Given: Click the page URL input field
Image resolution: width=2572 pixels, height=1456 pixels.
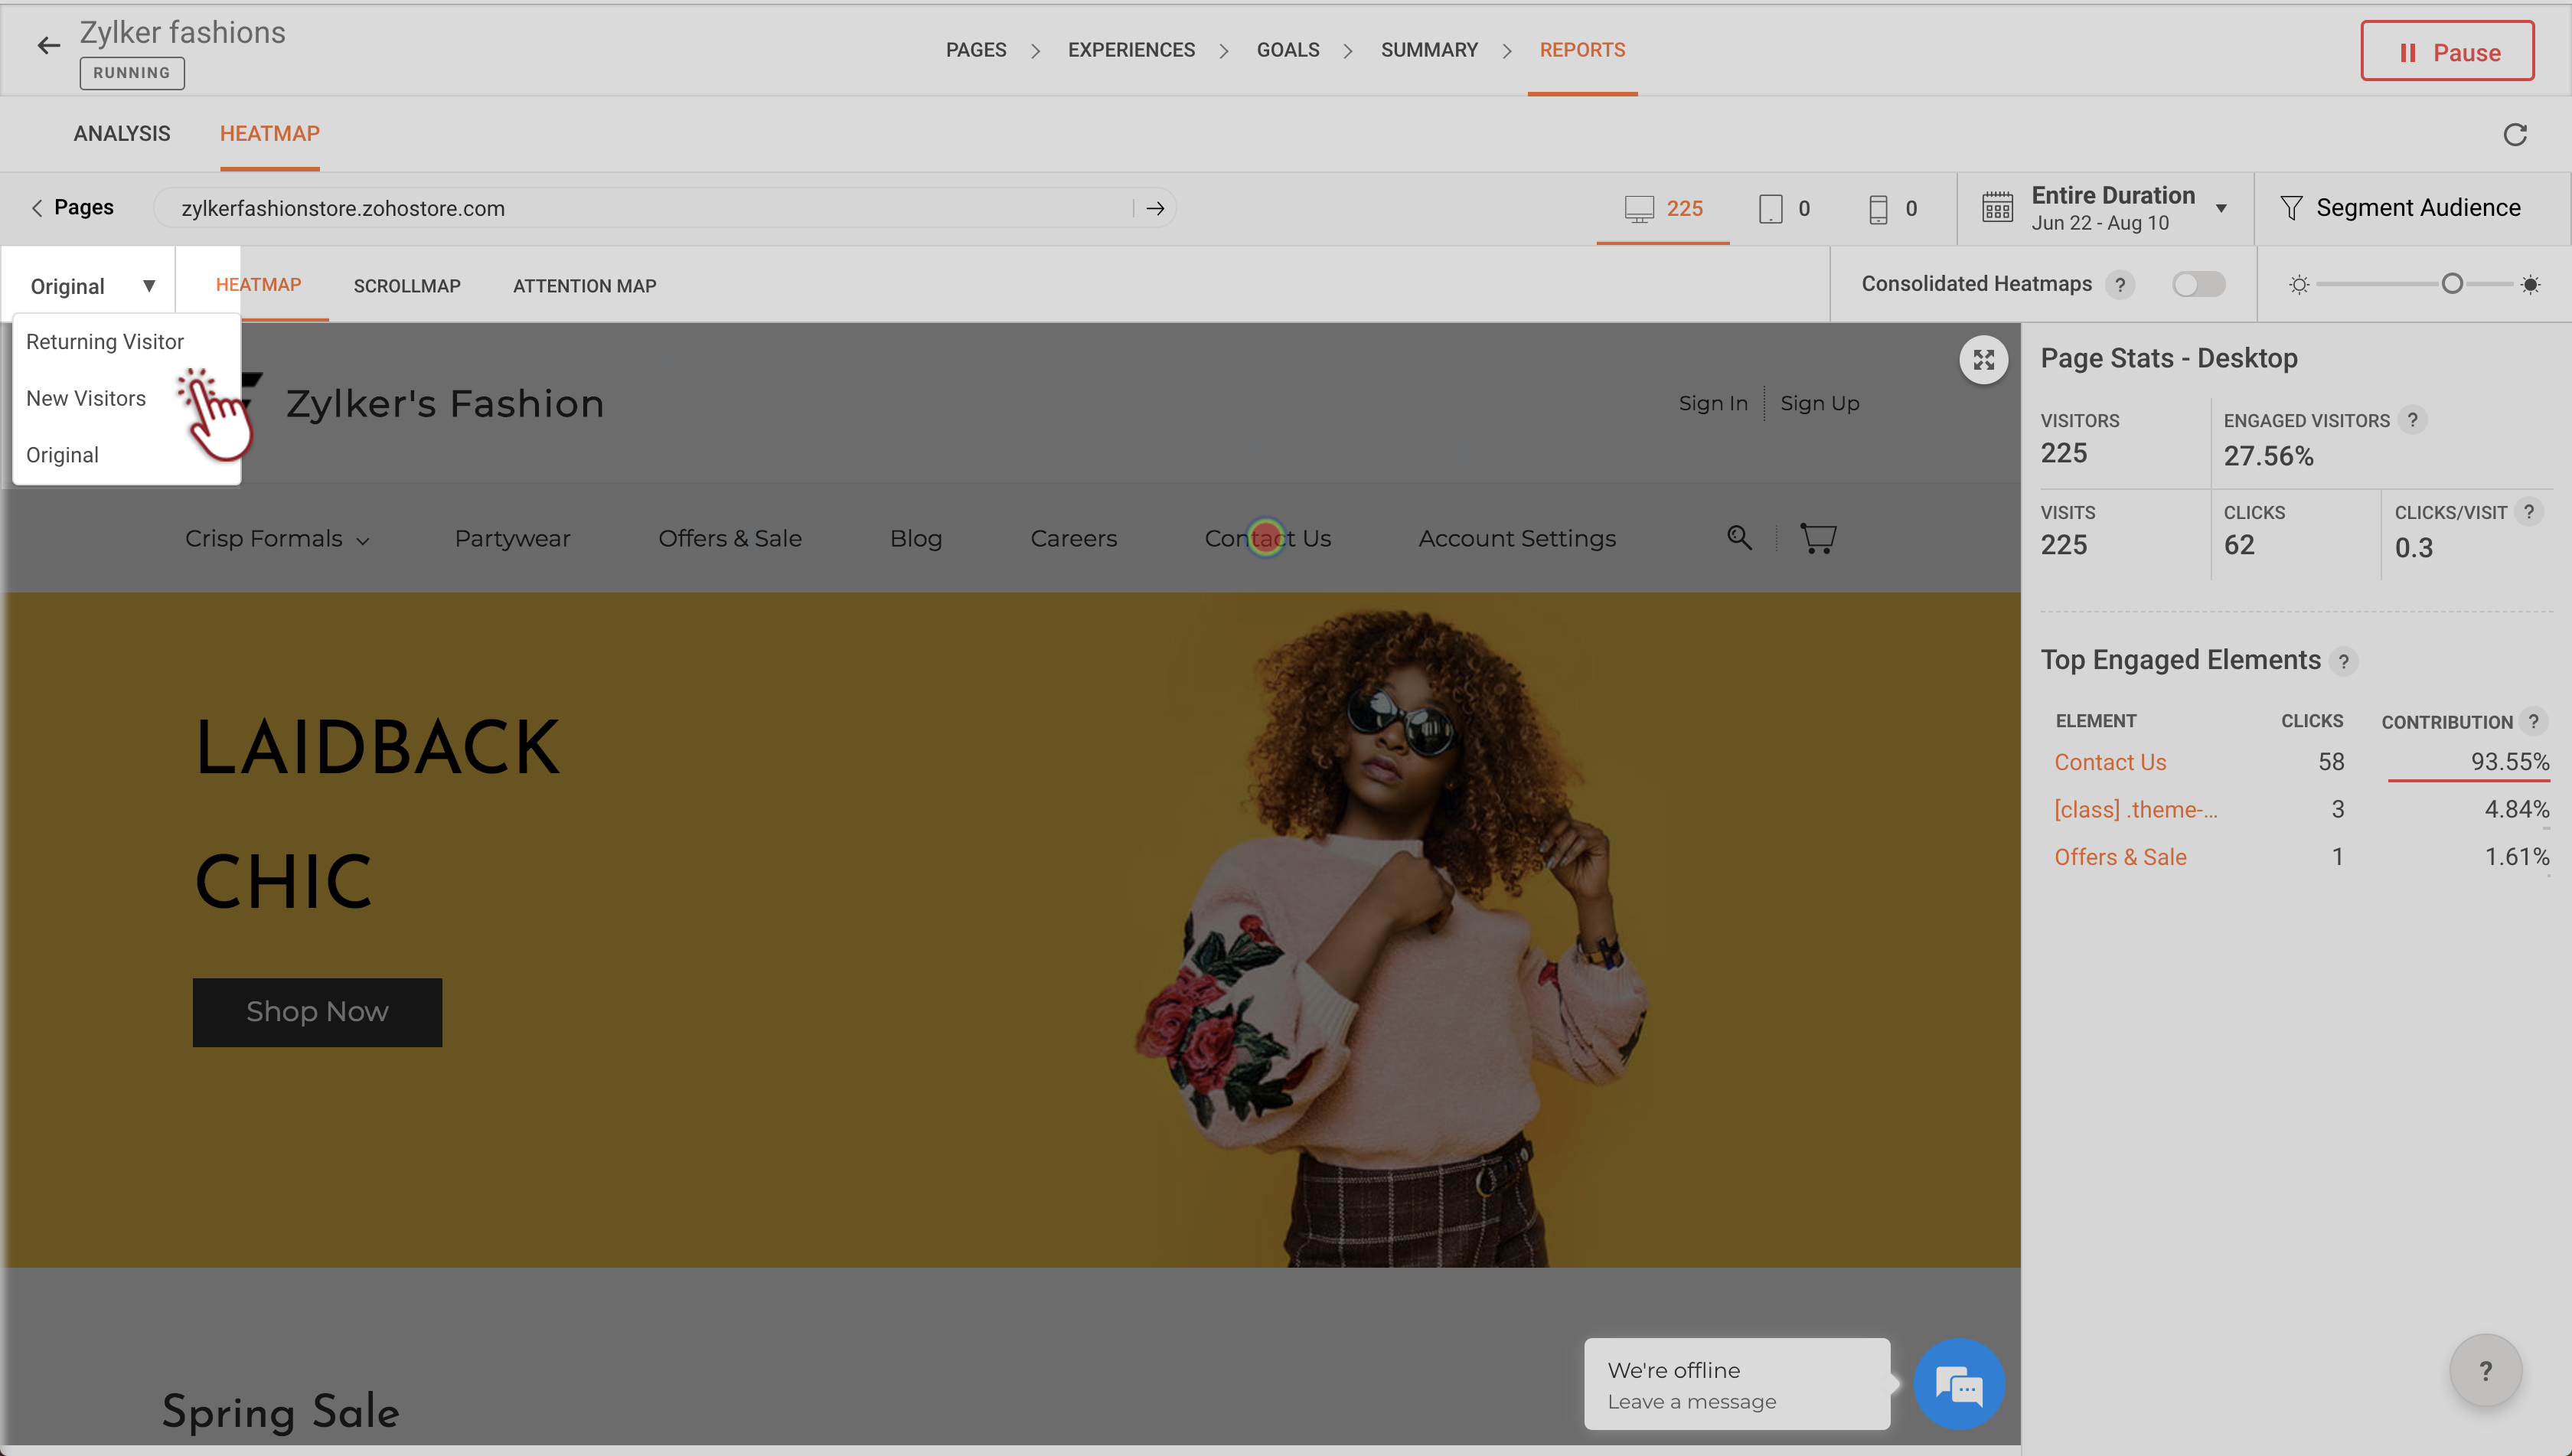Looking at the screenshot, I should click(x=640, y=208).
